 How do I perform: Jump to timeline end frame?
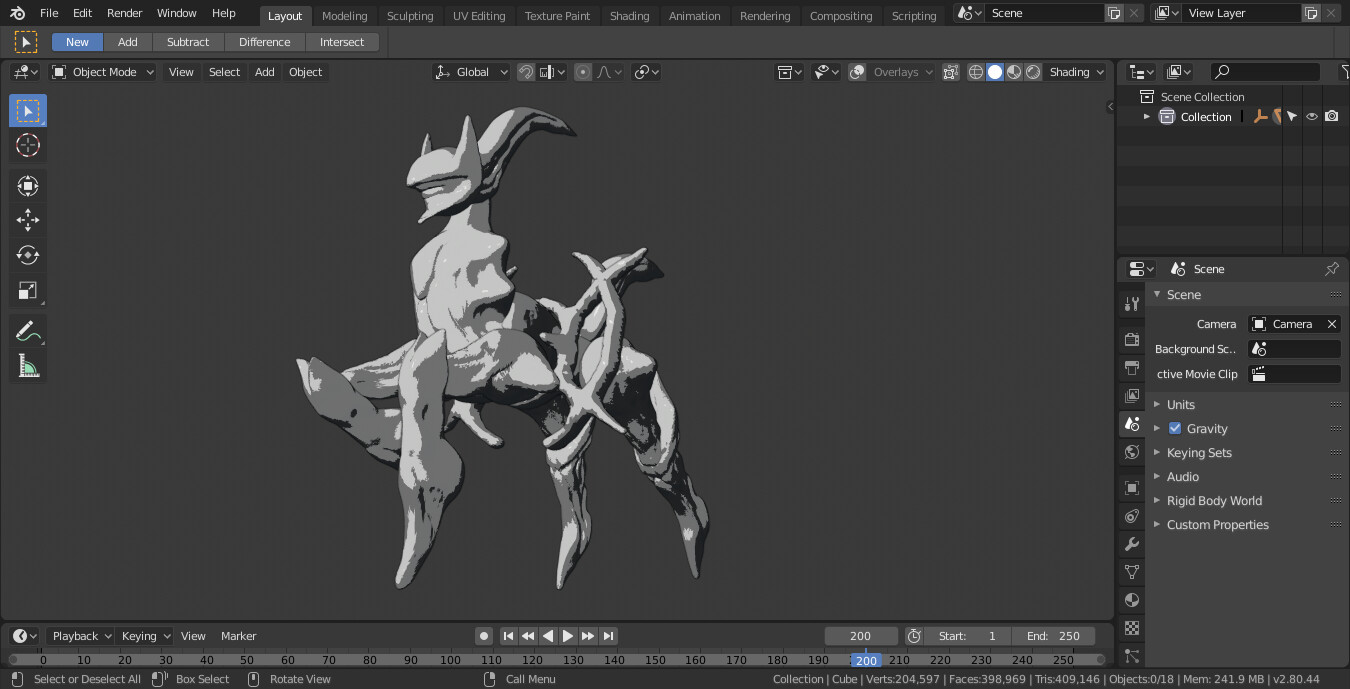point(608,636)
